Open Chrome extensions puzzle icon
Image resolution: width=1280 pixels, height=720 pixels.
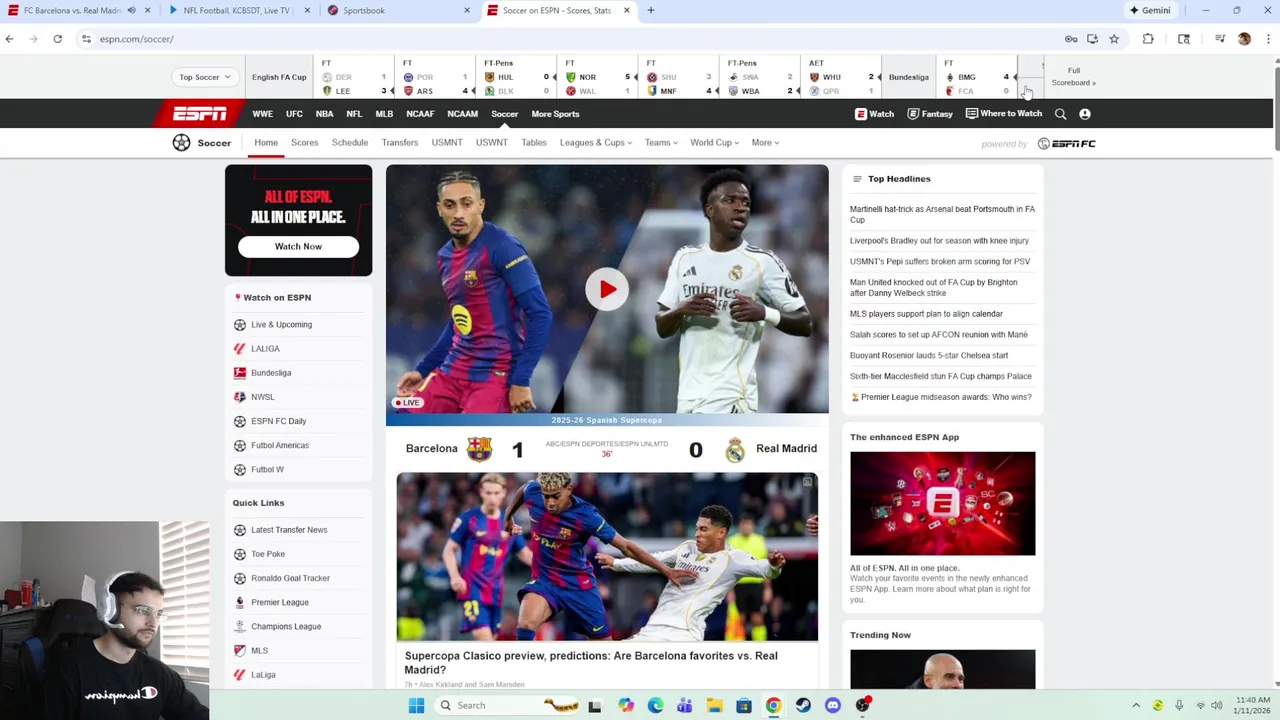point(1148,39)
